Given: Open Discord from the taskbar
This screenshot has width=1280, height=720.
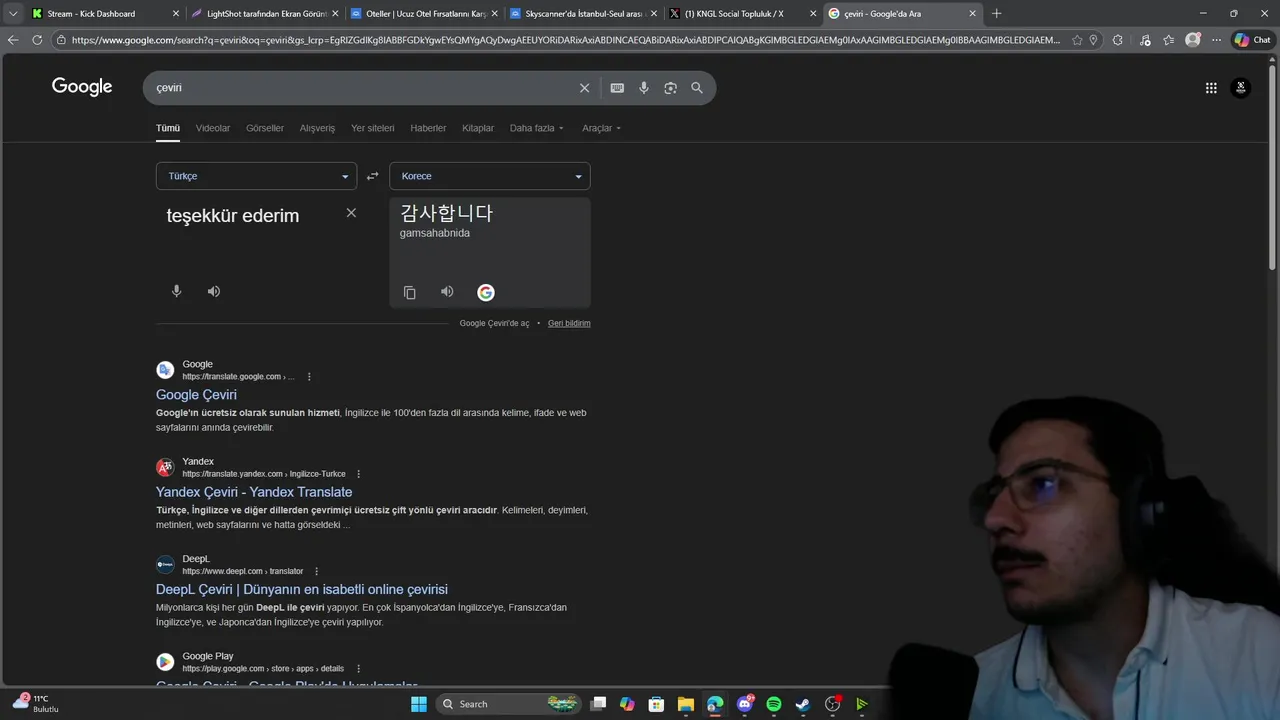Looking at the screenshot, I should [x=744, y=704].
